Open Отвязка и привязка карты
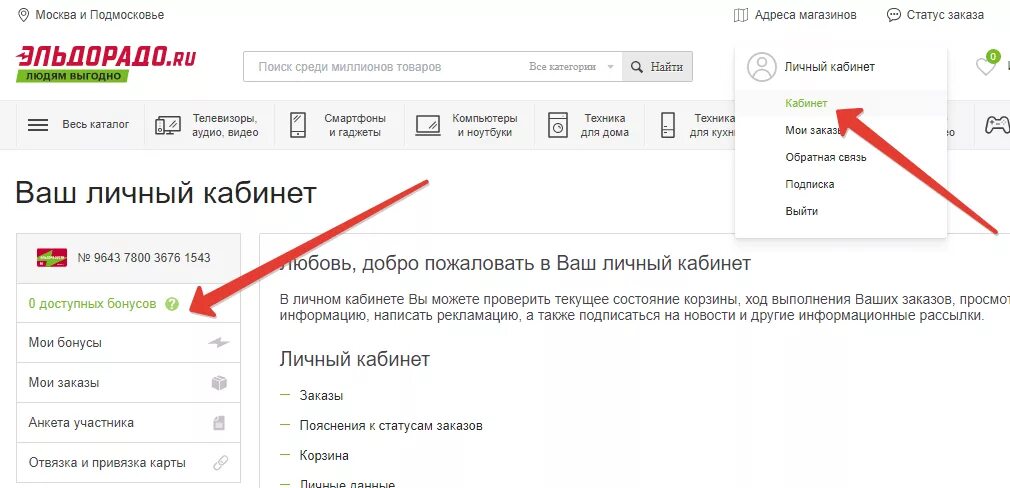The image size is (1010, 488). pyautogui.click(x=128, y=463)
